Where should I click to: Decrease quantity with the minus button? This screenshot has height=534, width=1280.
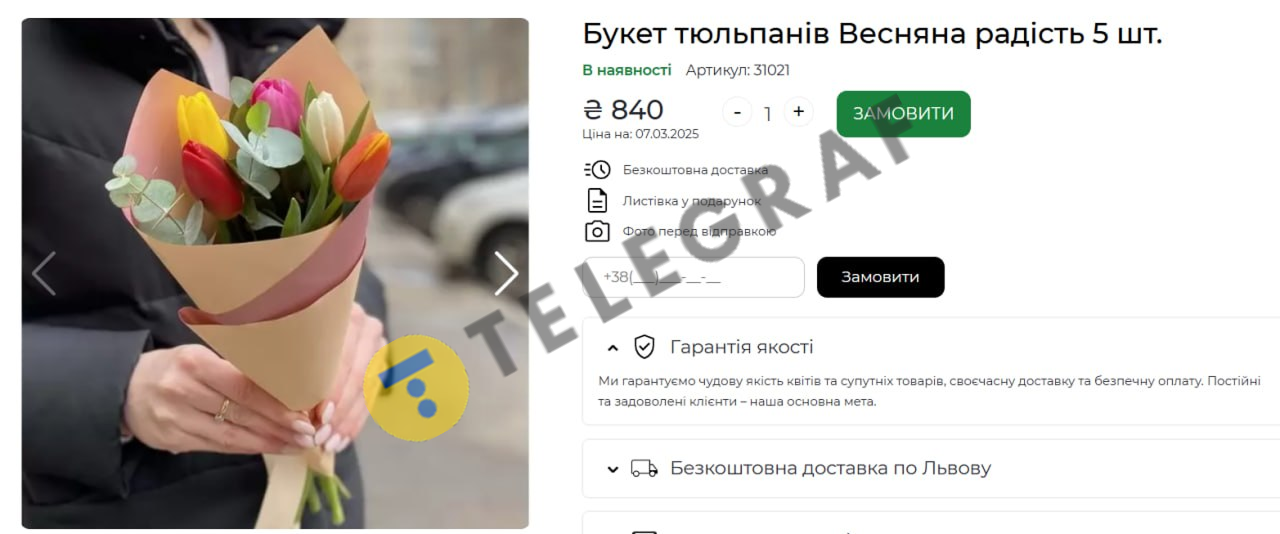tap(737, 112)
